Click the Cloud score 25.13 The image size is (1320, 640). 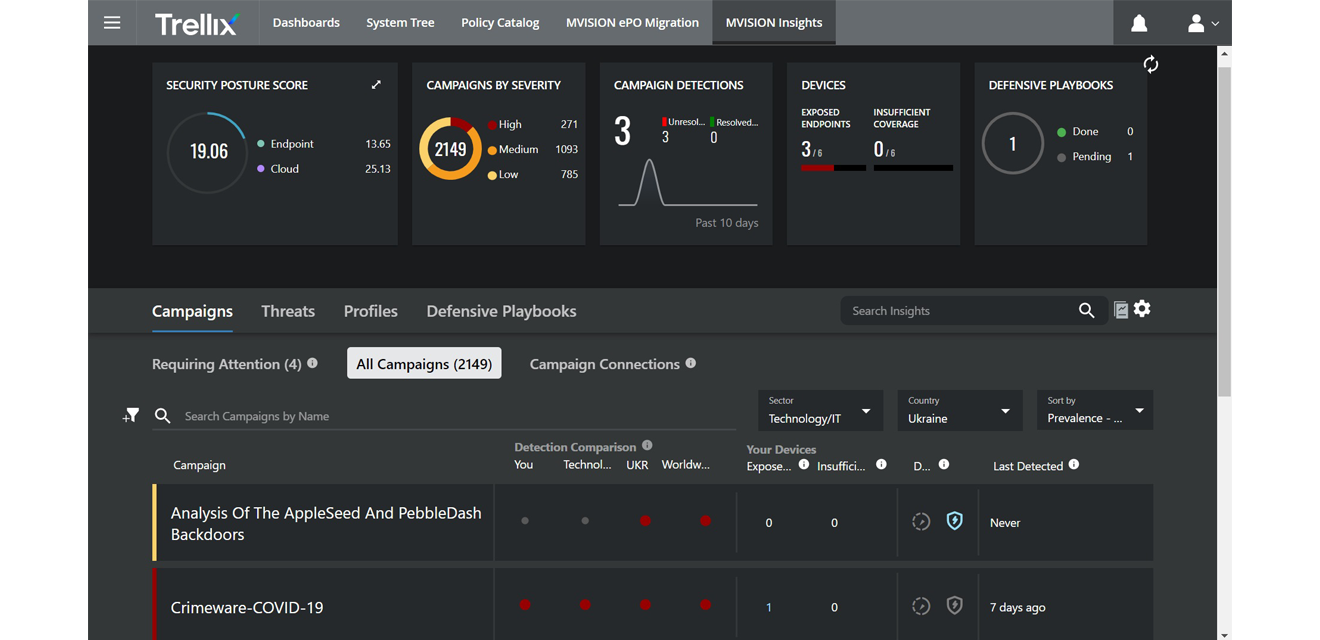tap(378, 169)
